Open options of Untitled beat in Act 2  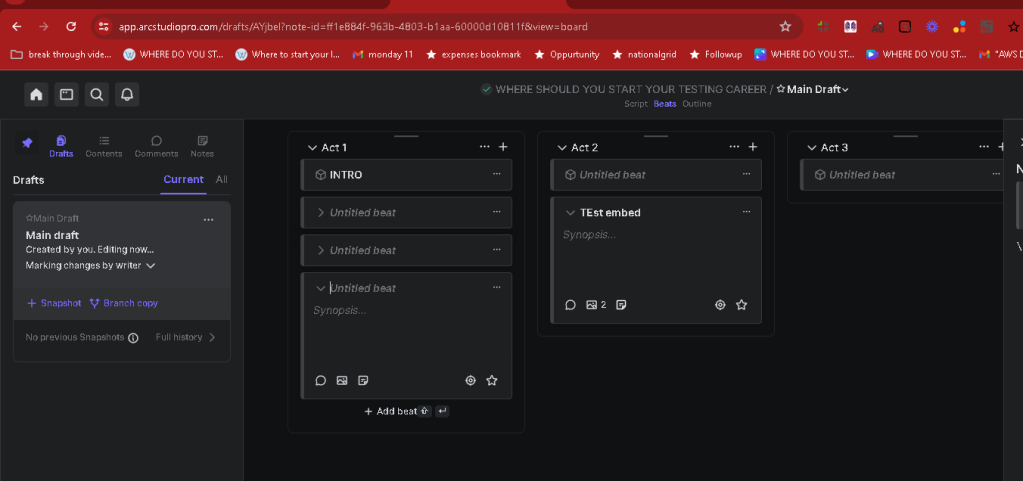746,174
